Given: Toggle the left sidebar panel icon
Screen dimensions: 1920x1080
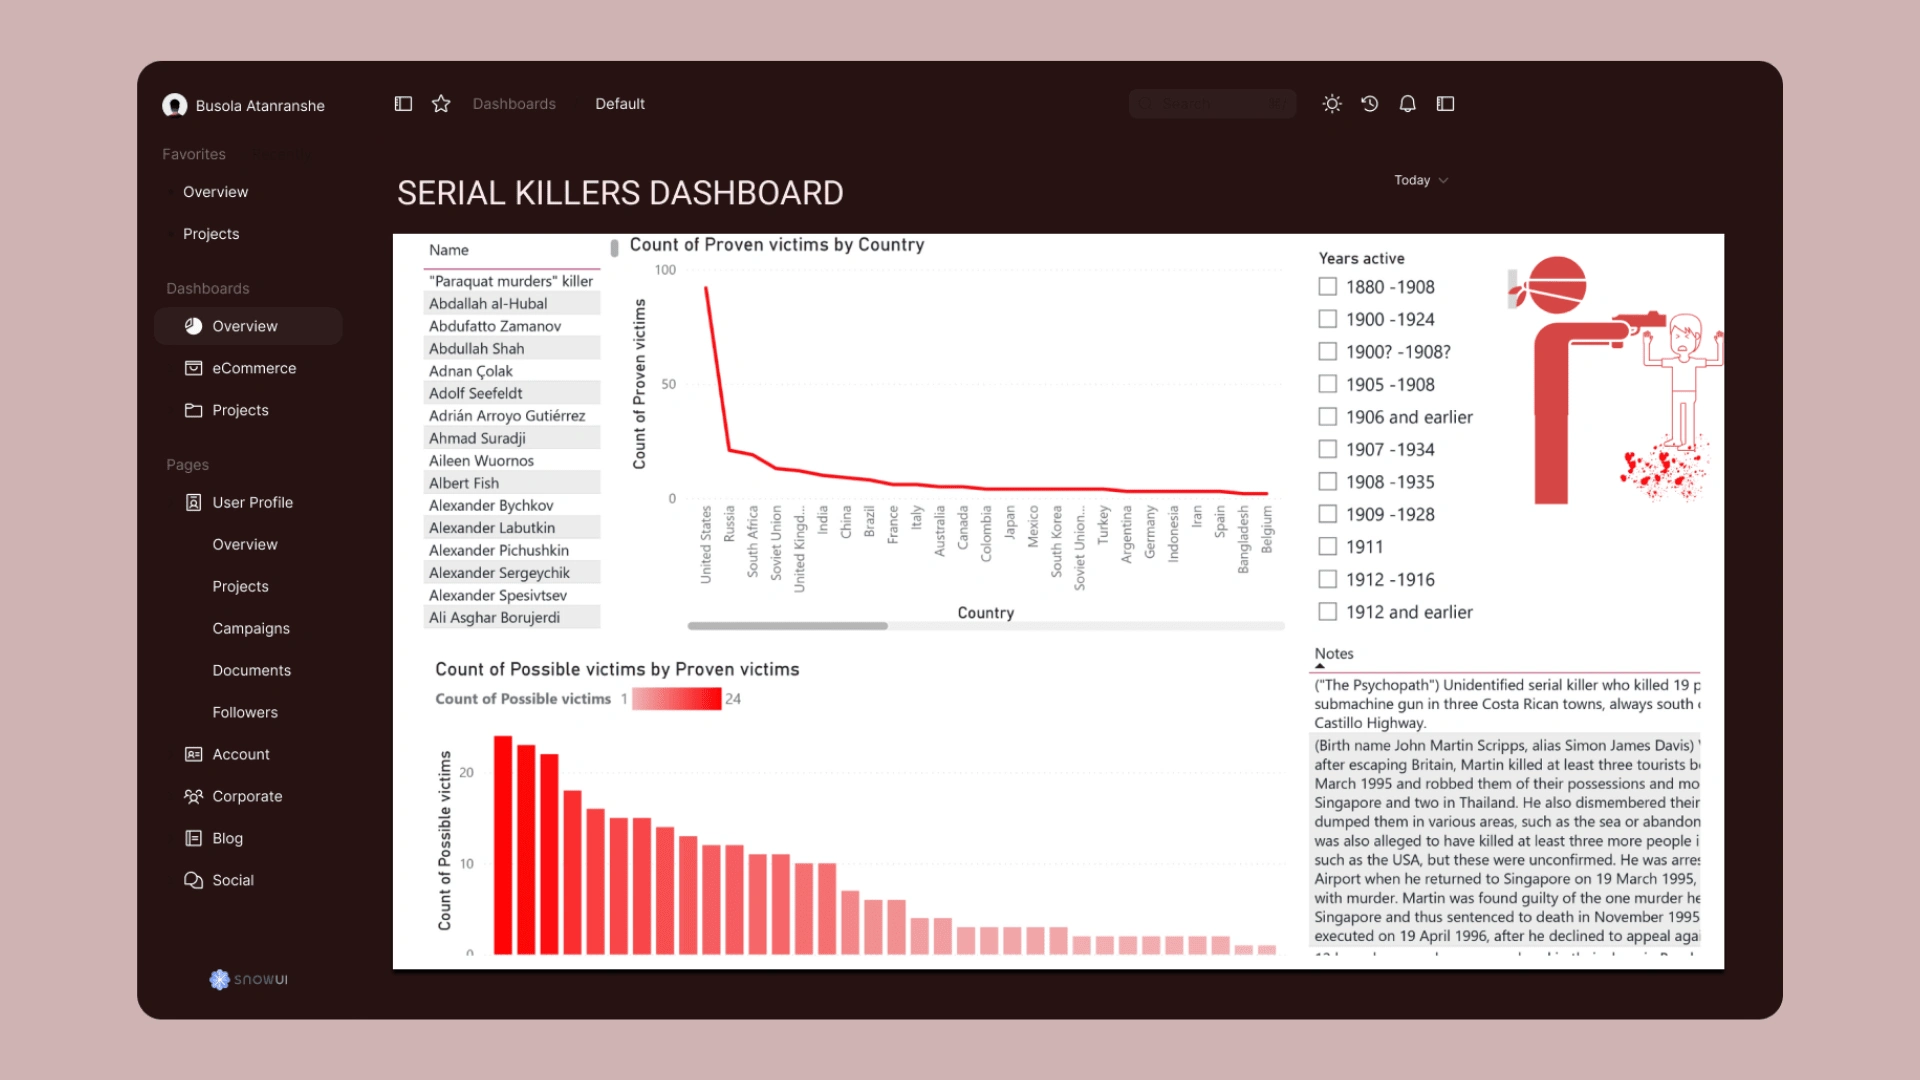Looking at the screenshot, I should coord(403,104).
